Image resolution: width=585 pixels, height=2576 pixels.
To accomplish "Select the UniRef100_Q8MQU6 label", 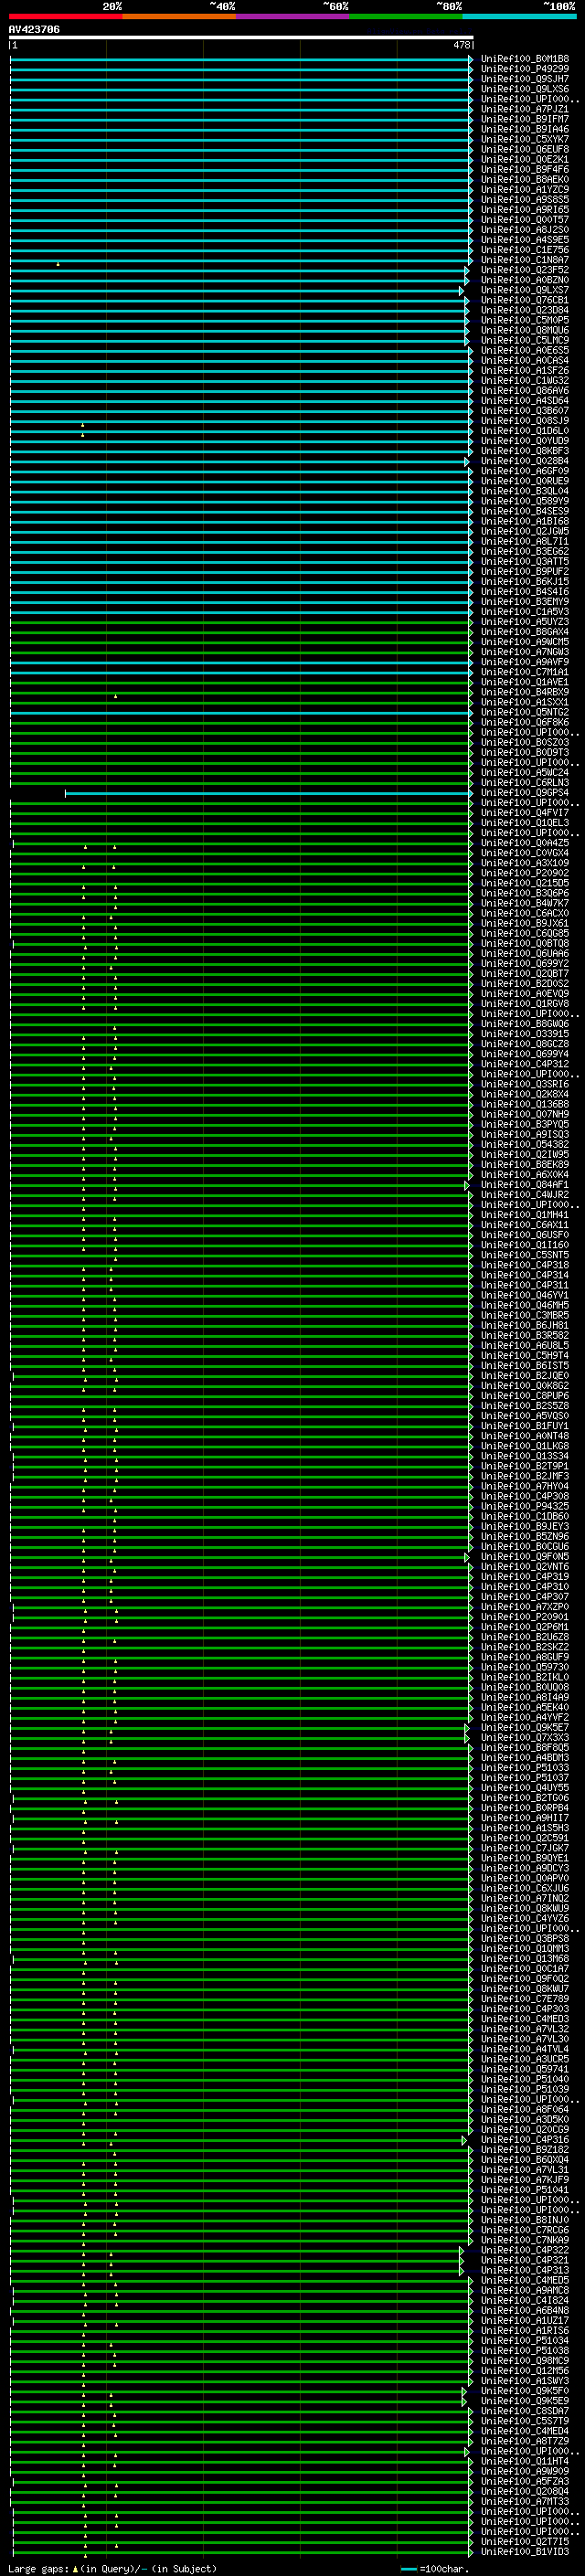I will pyautogui.click(x=525, y=330).
